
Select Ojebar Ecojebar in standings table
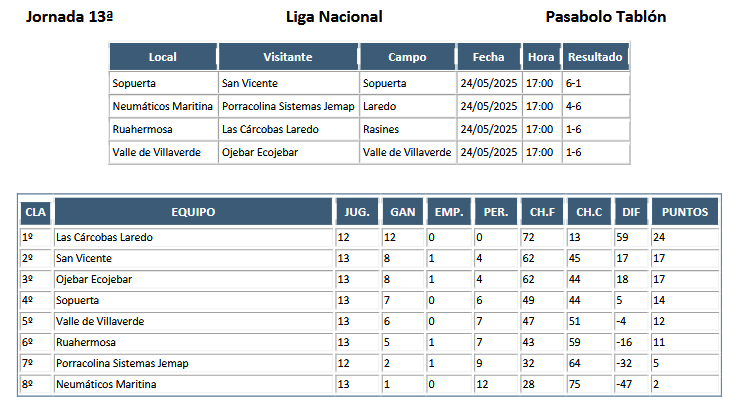[94, 280]
